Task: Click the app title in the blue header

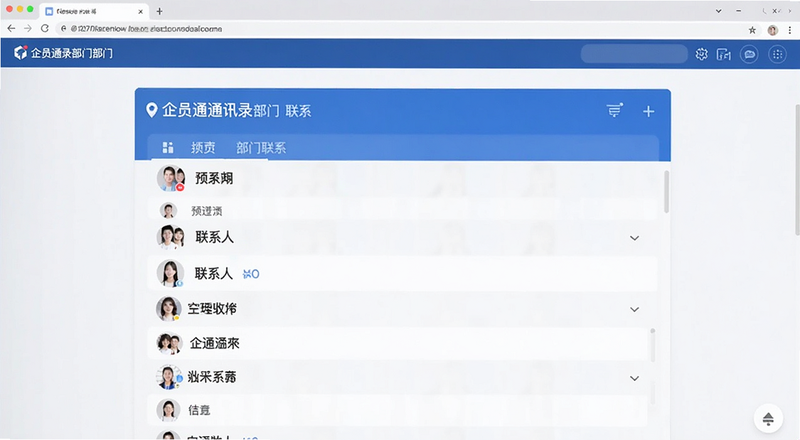Action: (x=71, y=53)
